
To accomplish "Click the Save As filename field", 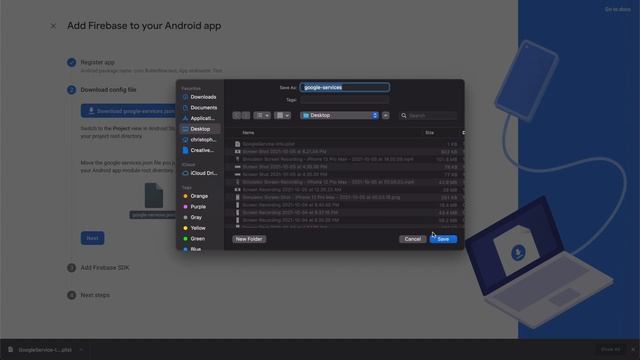I will click(344, 87).
